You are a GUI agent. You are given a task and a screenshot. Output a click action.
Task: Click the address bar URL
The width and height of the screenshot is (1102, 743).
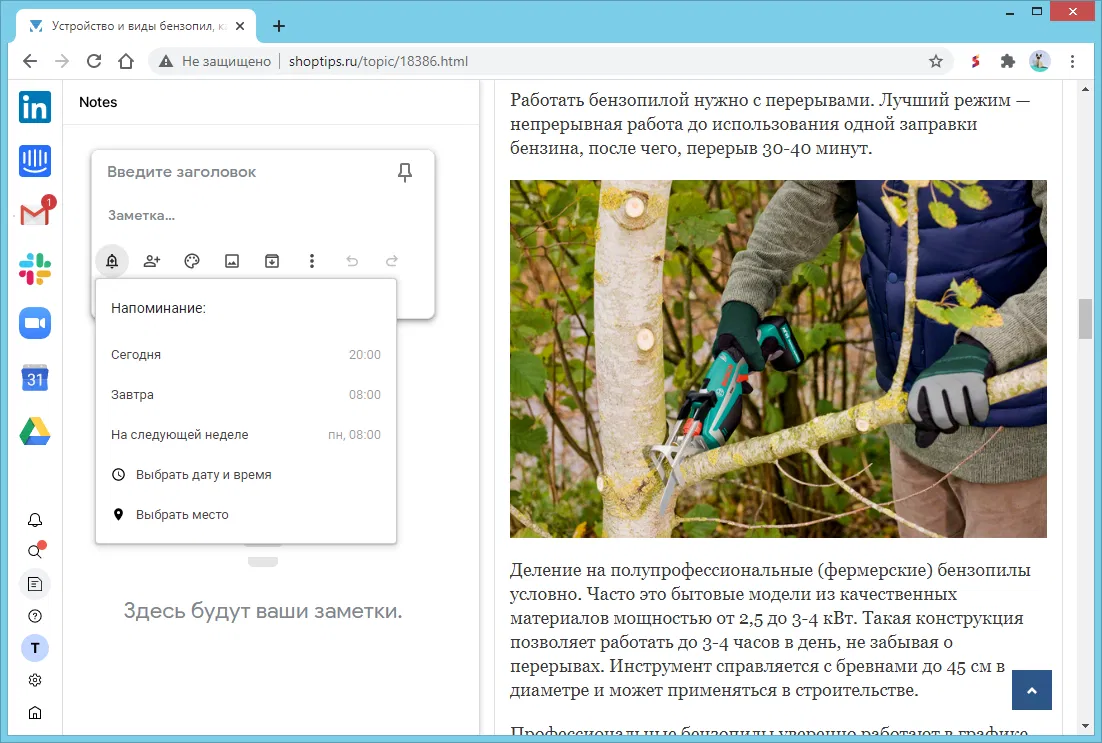378,61
